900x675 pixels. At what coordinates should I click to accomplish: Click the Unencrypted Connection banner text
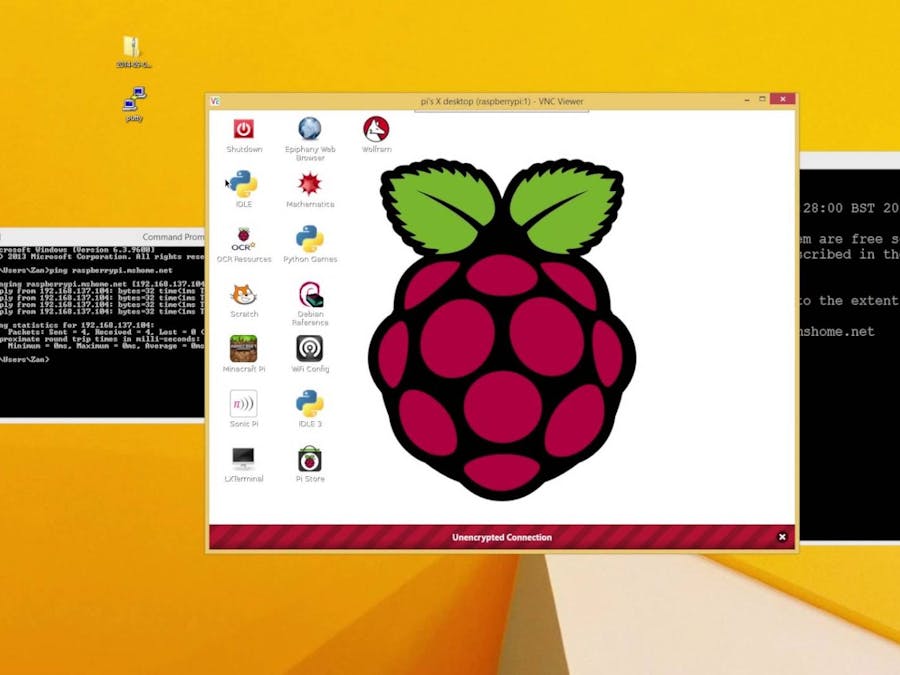[502, 537]
